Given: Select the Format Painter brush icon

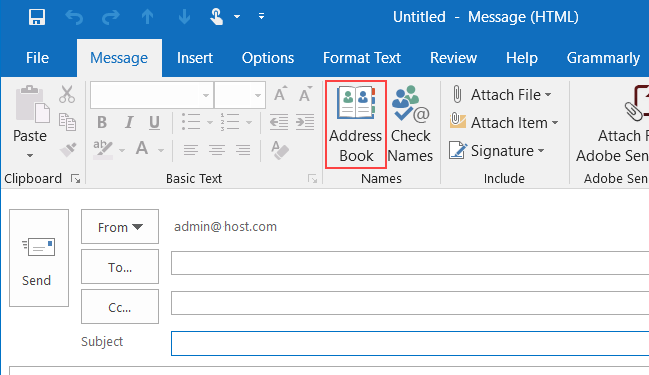Looking at the screenshot, I should click(67, 149).
